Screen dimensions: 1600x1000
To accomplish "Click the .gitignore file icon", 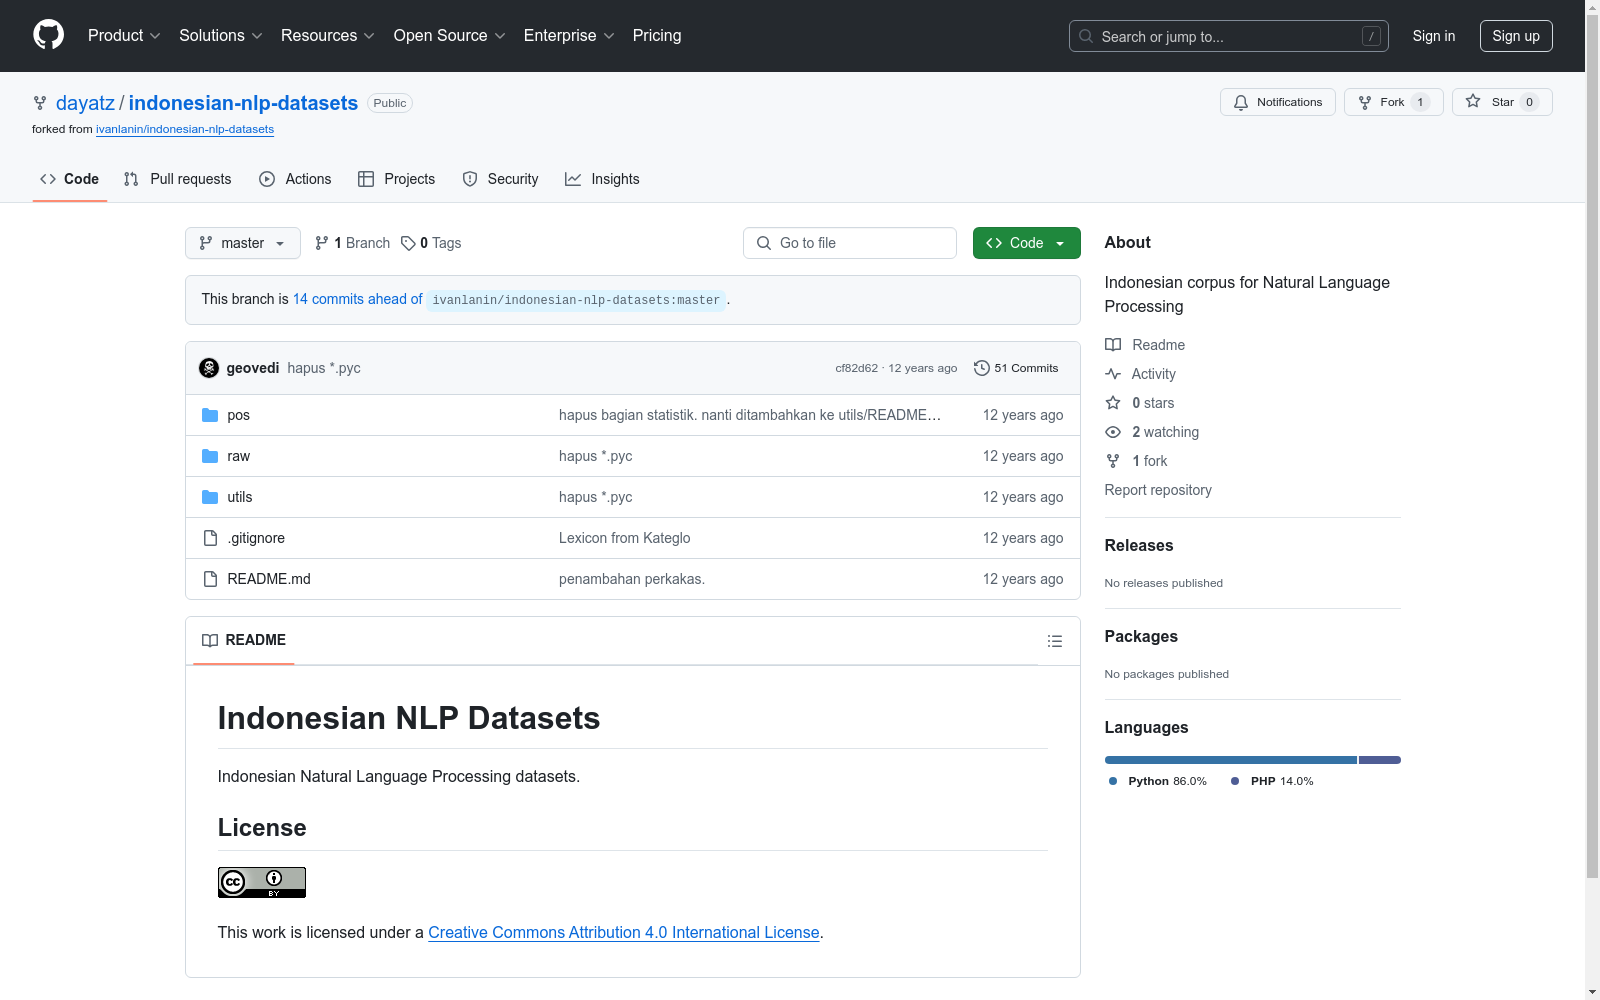I will tap(210, 538).
